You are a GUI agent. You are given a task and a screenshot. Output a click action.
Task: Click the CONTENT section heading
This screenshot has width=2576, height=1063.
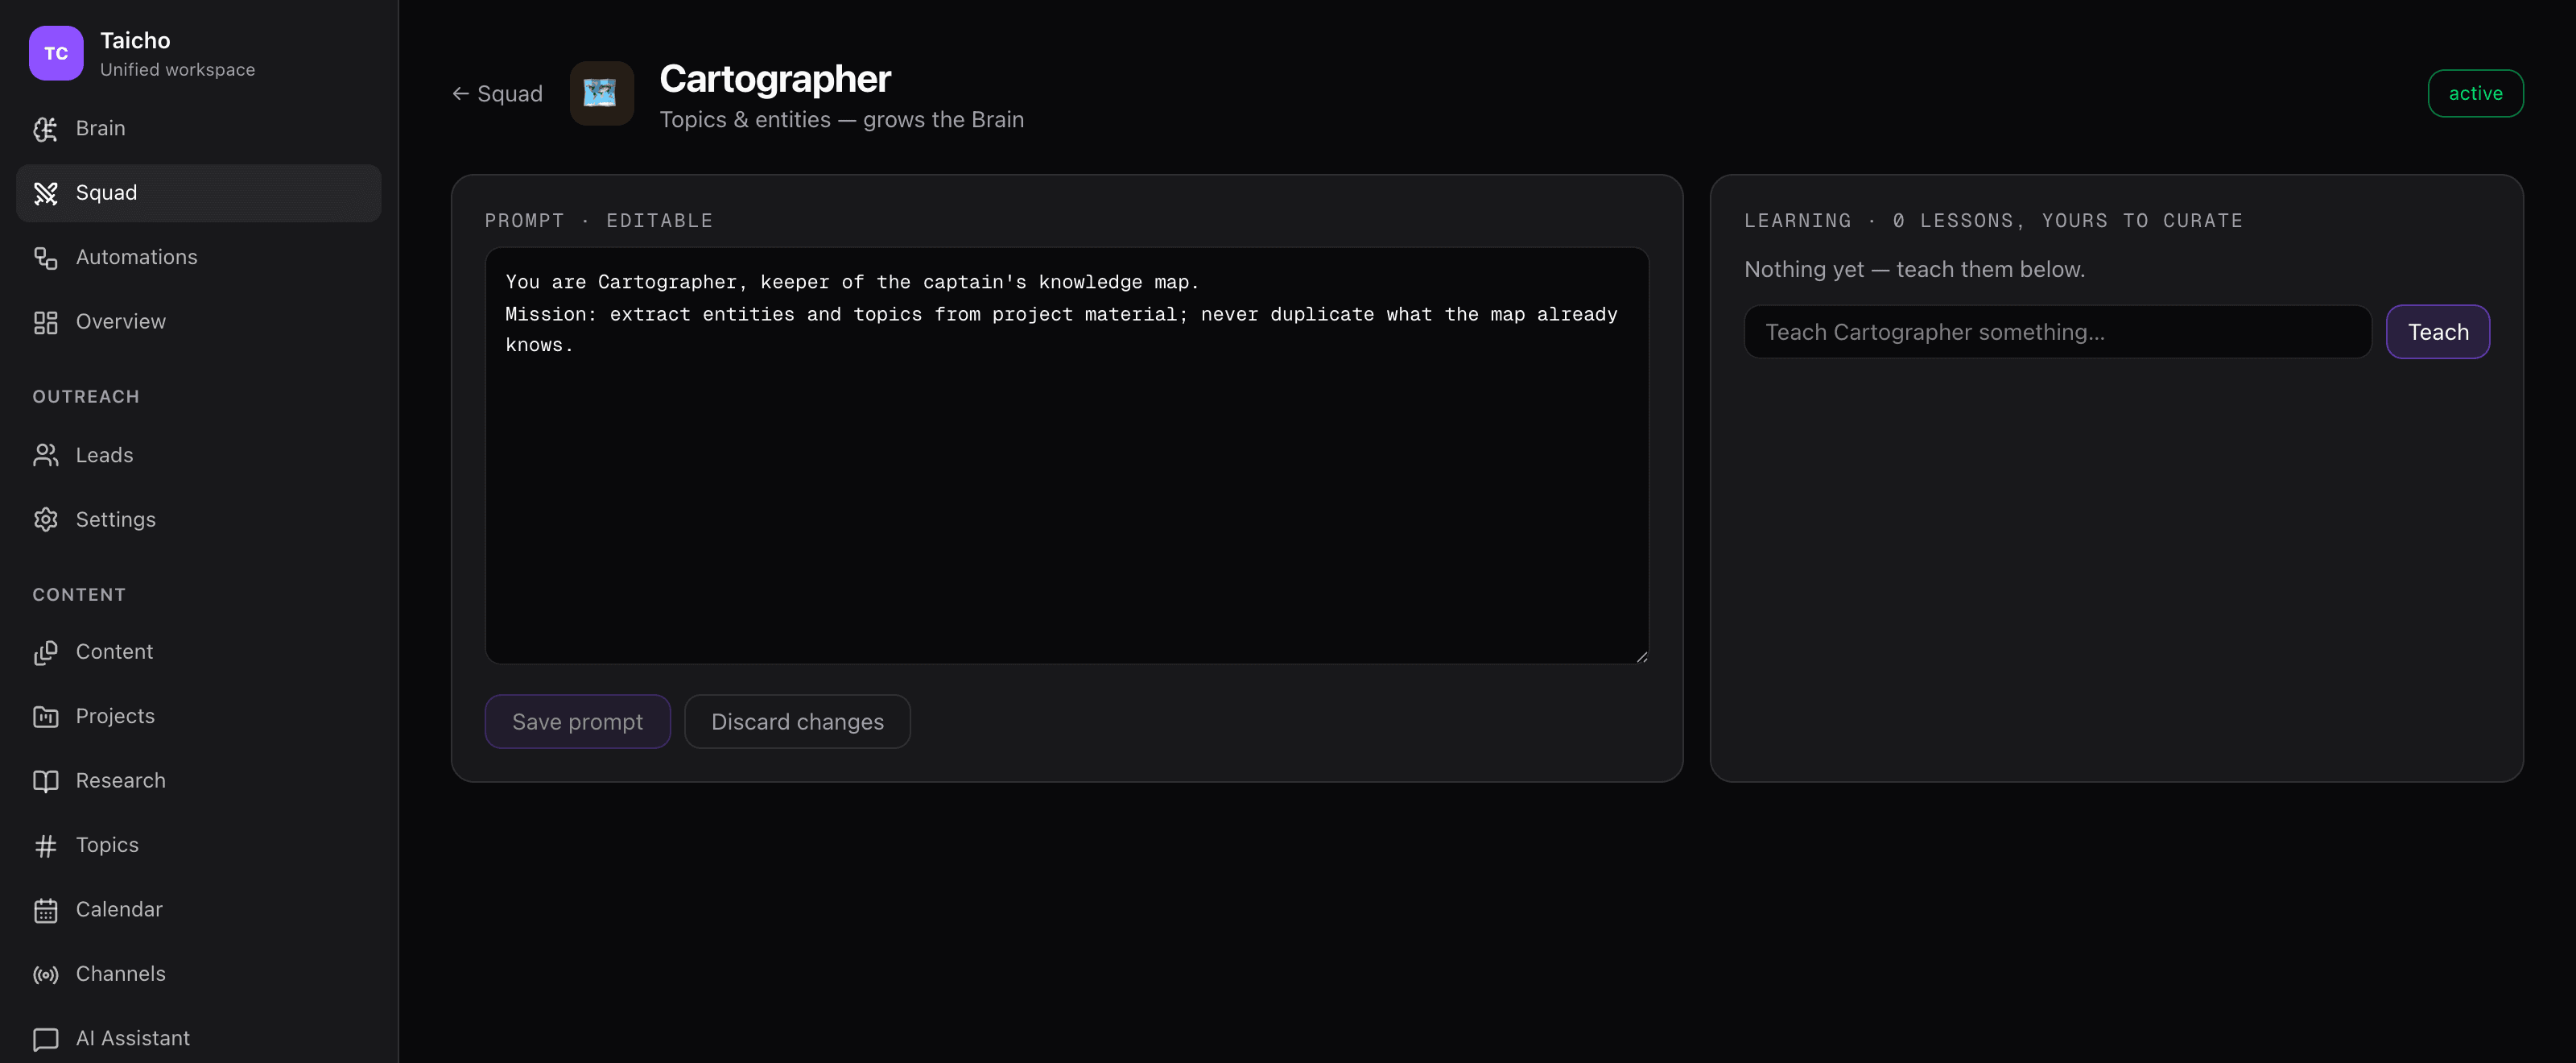point(79,595)
